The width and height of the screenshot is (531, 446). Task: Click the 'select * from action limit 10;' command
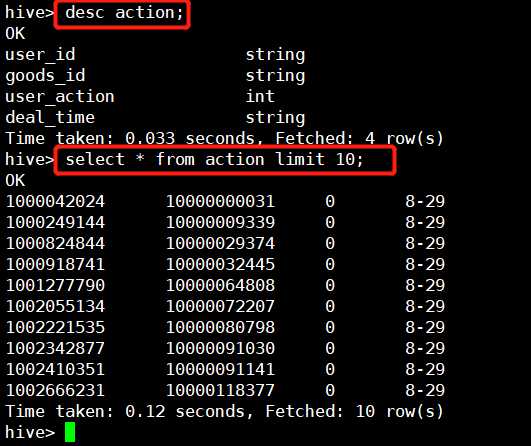(214, 160)
